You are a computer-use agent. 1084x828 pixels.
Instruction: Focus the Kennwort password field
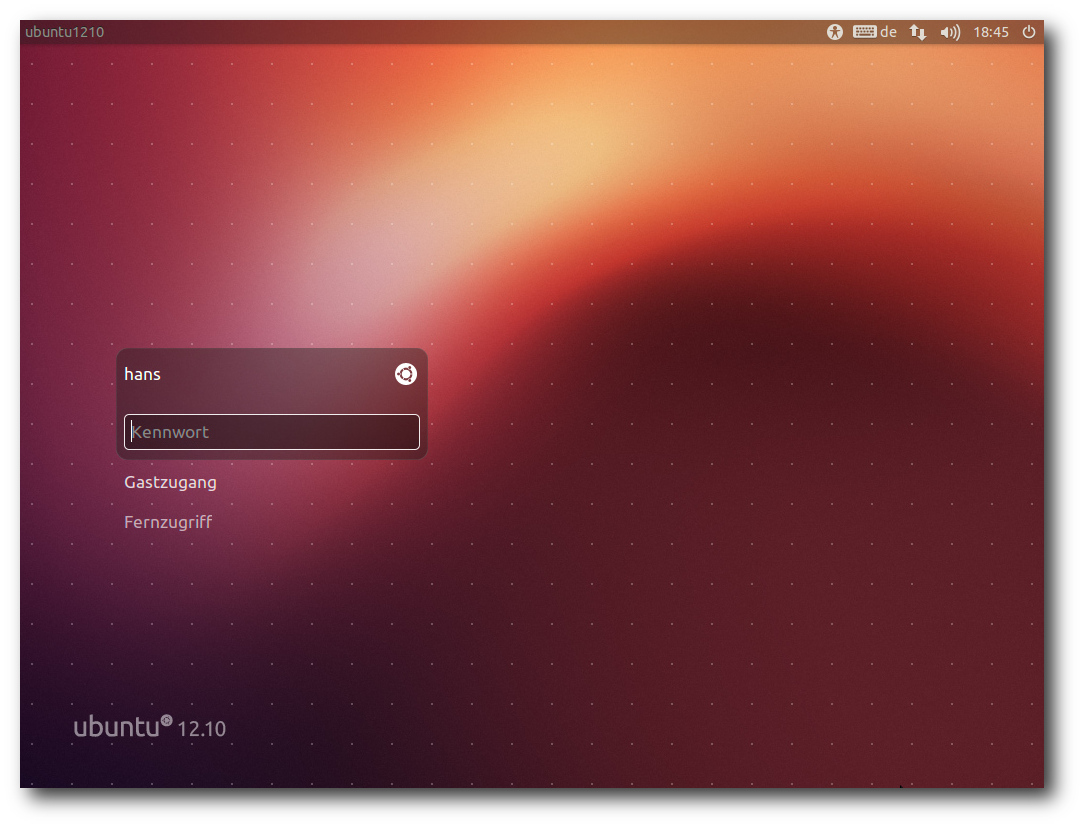click(272, 432)
